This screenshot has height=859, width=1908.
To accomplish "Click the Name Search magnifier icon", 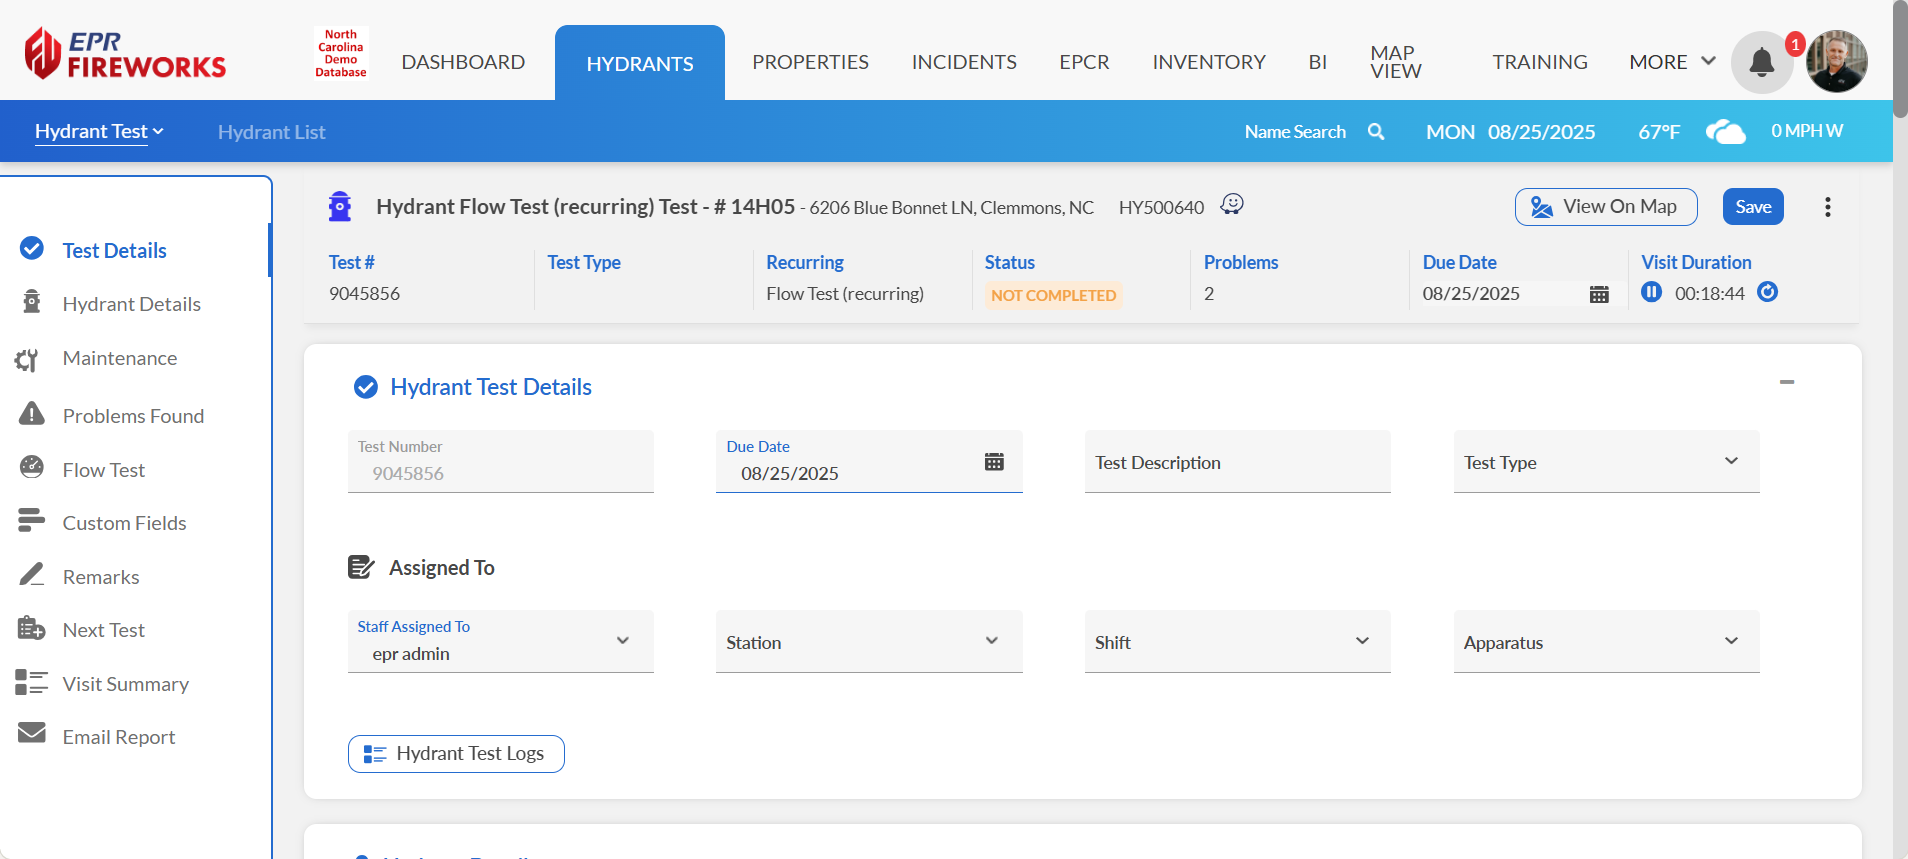I will (x=1376, y=132).
